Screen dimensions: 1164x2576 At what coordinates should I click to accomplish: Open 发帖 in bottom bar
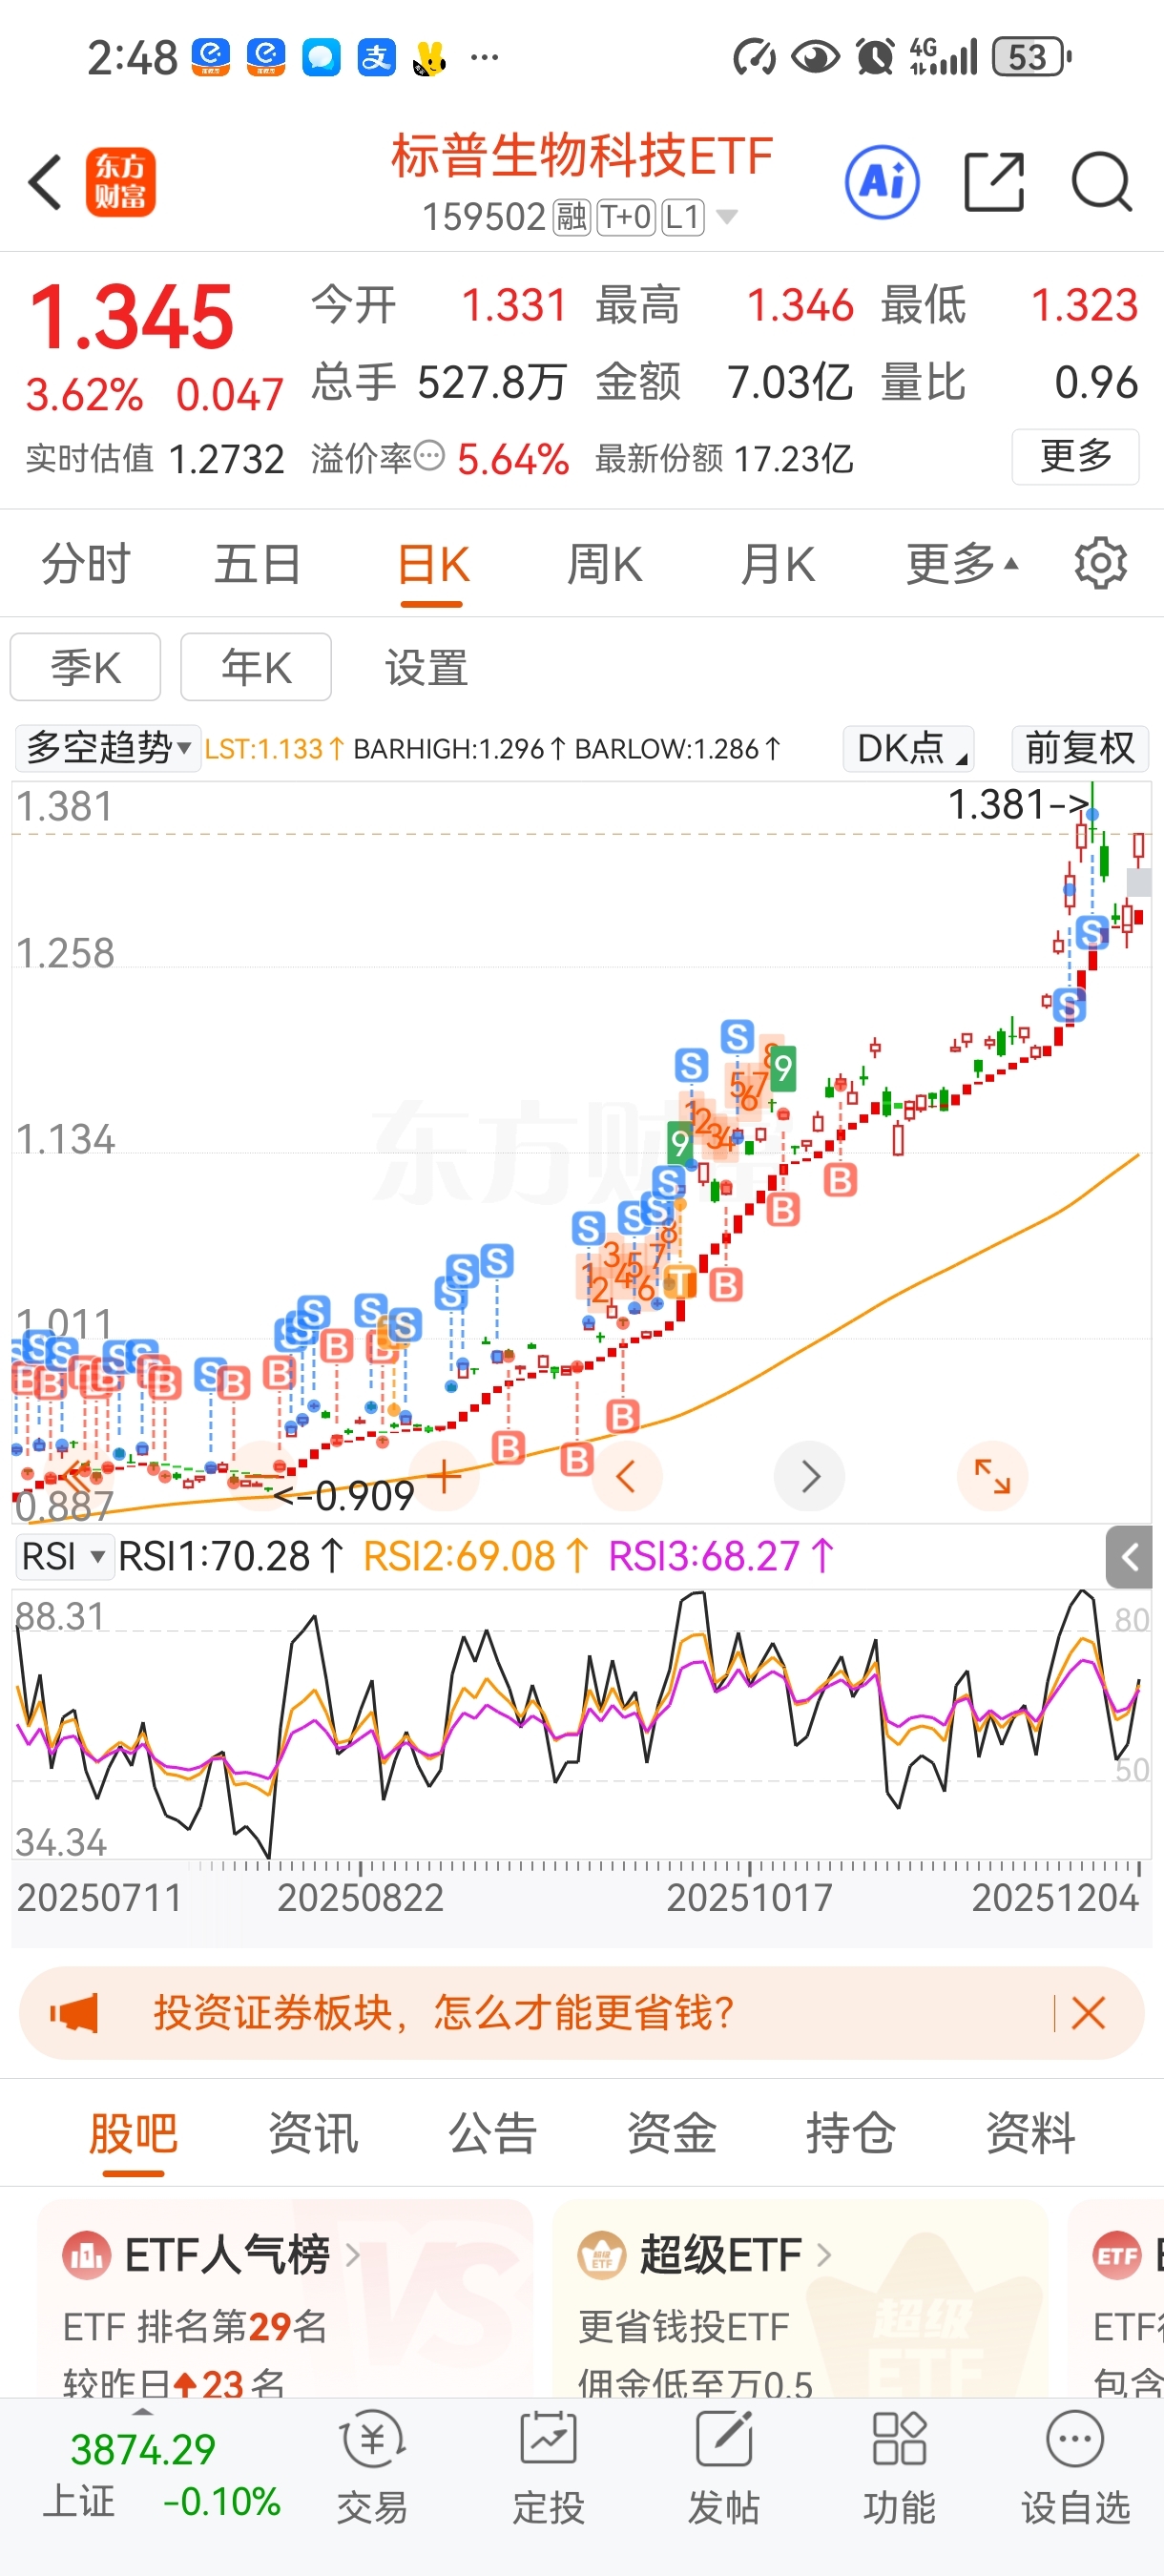click(x=724, y=2480)
